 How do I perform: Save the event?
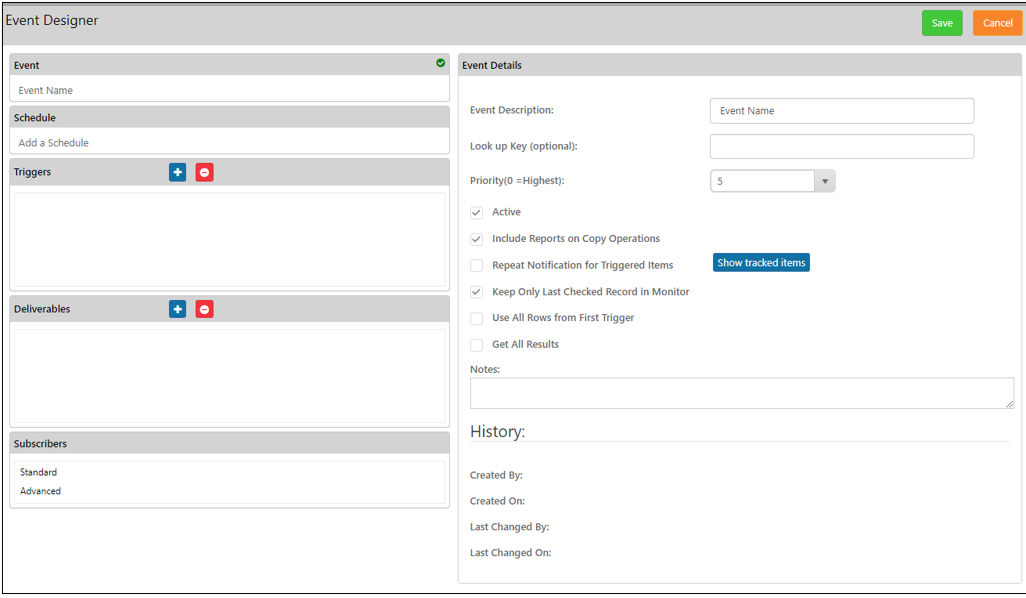[x=942, y=23]
